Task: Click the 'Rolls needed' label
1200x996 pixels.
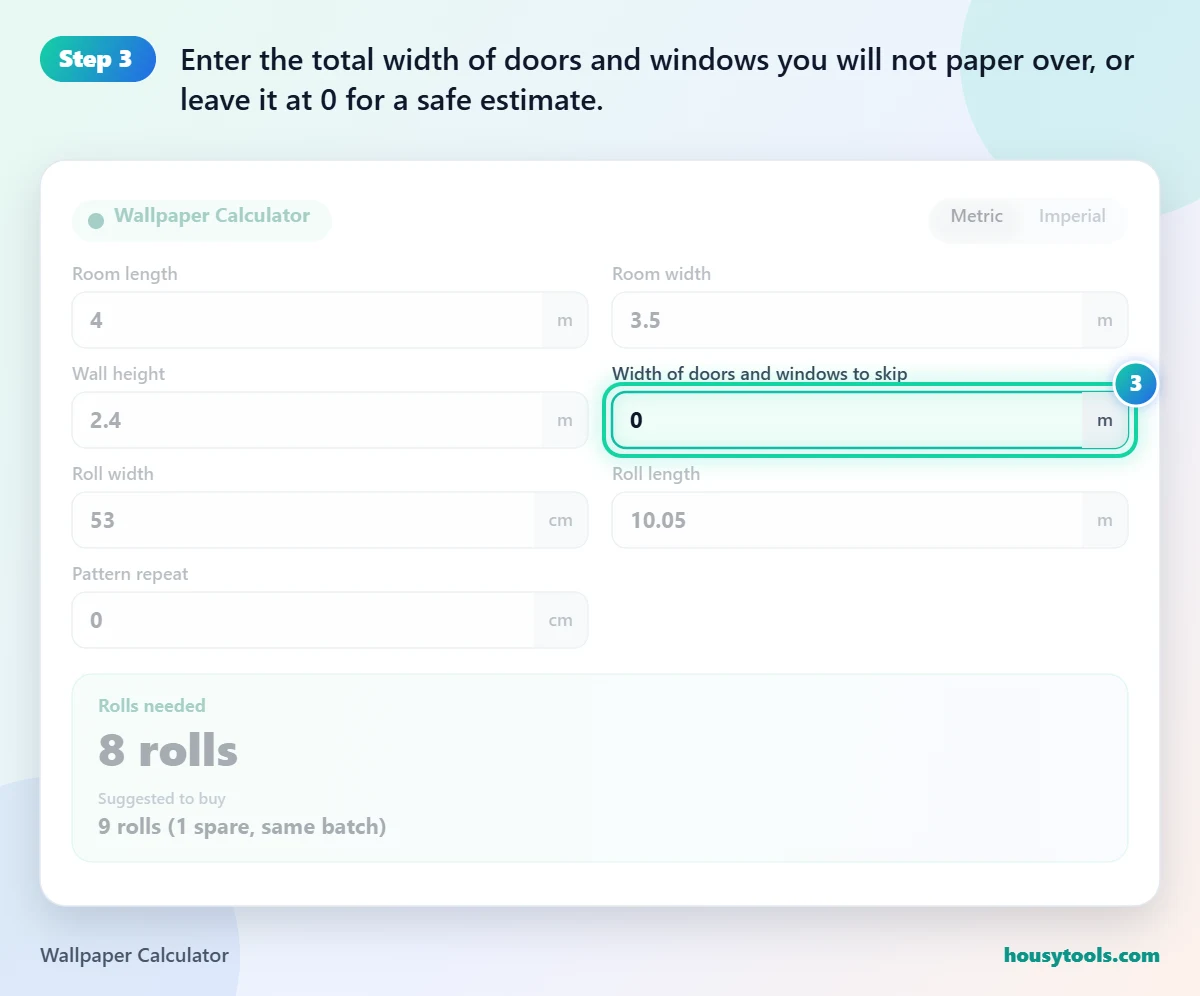Action: 152,705
